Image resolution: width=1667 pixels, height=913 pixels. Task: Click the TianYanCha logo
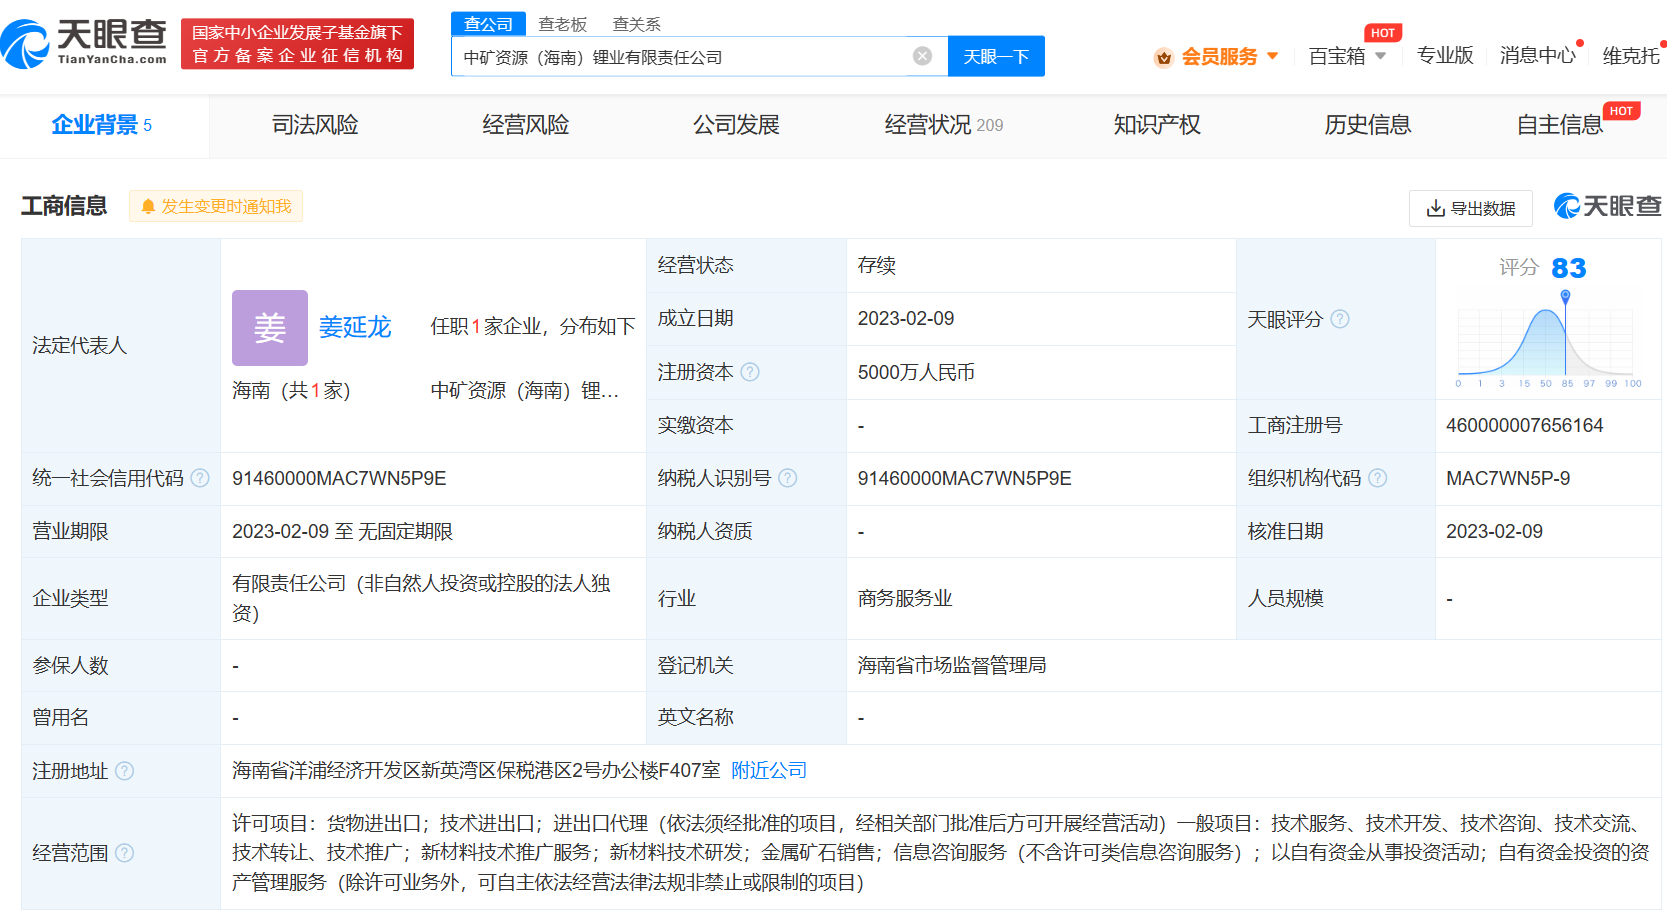point(84,43)
